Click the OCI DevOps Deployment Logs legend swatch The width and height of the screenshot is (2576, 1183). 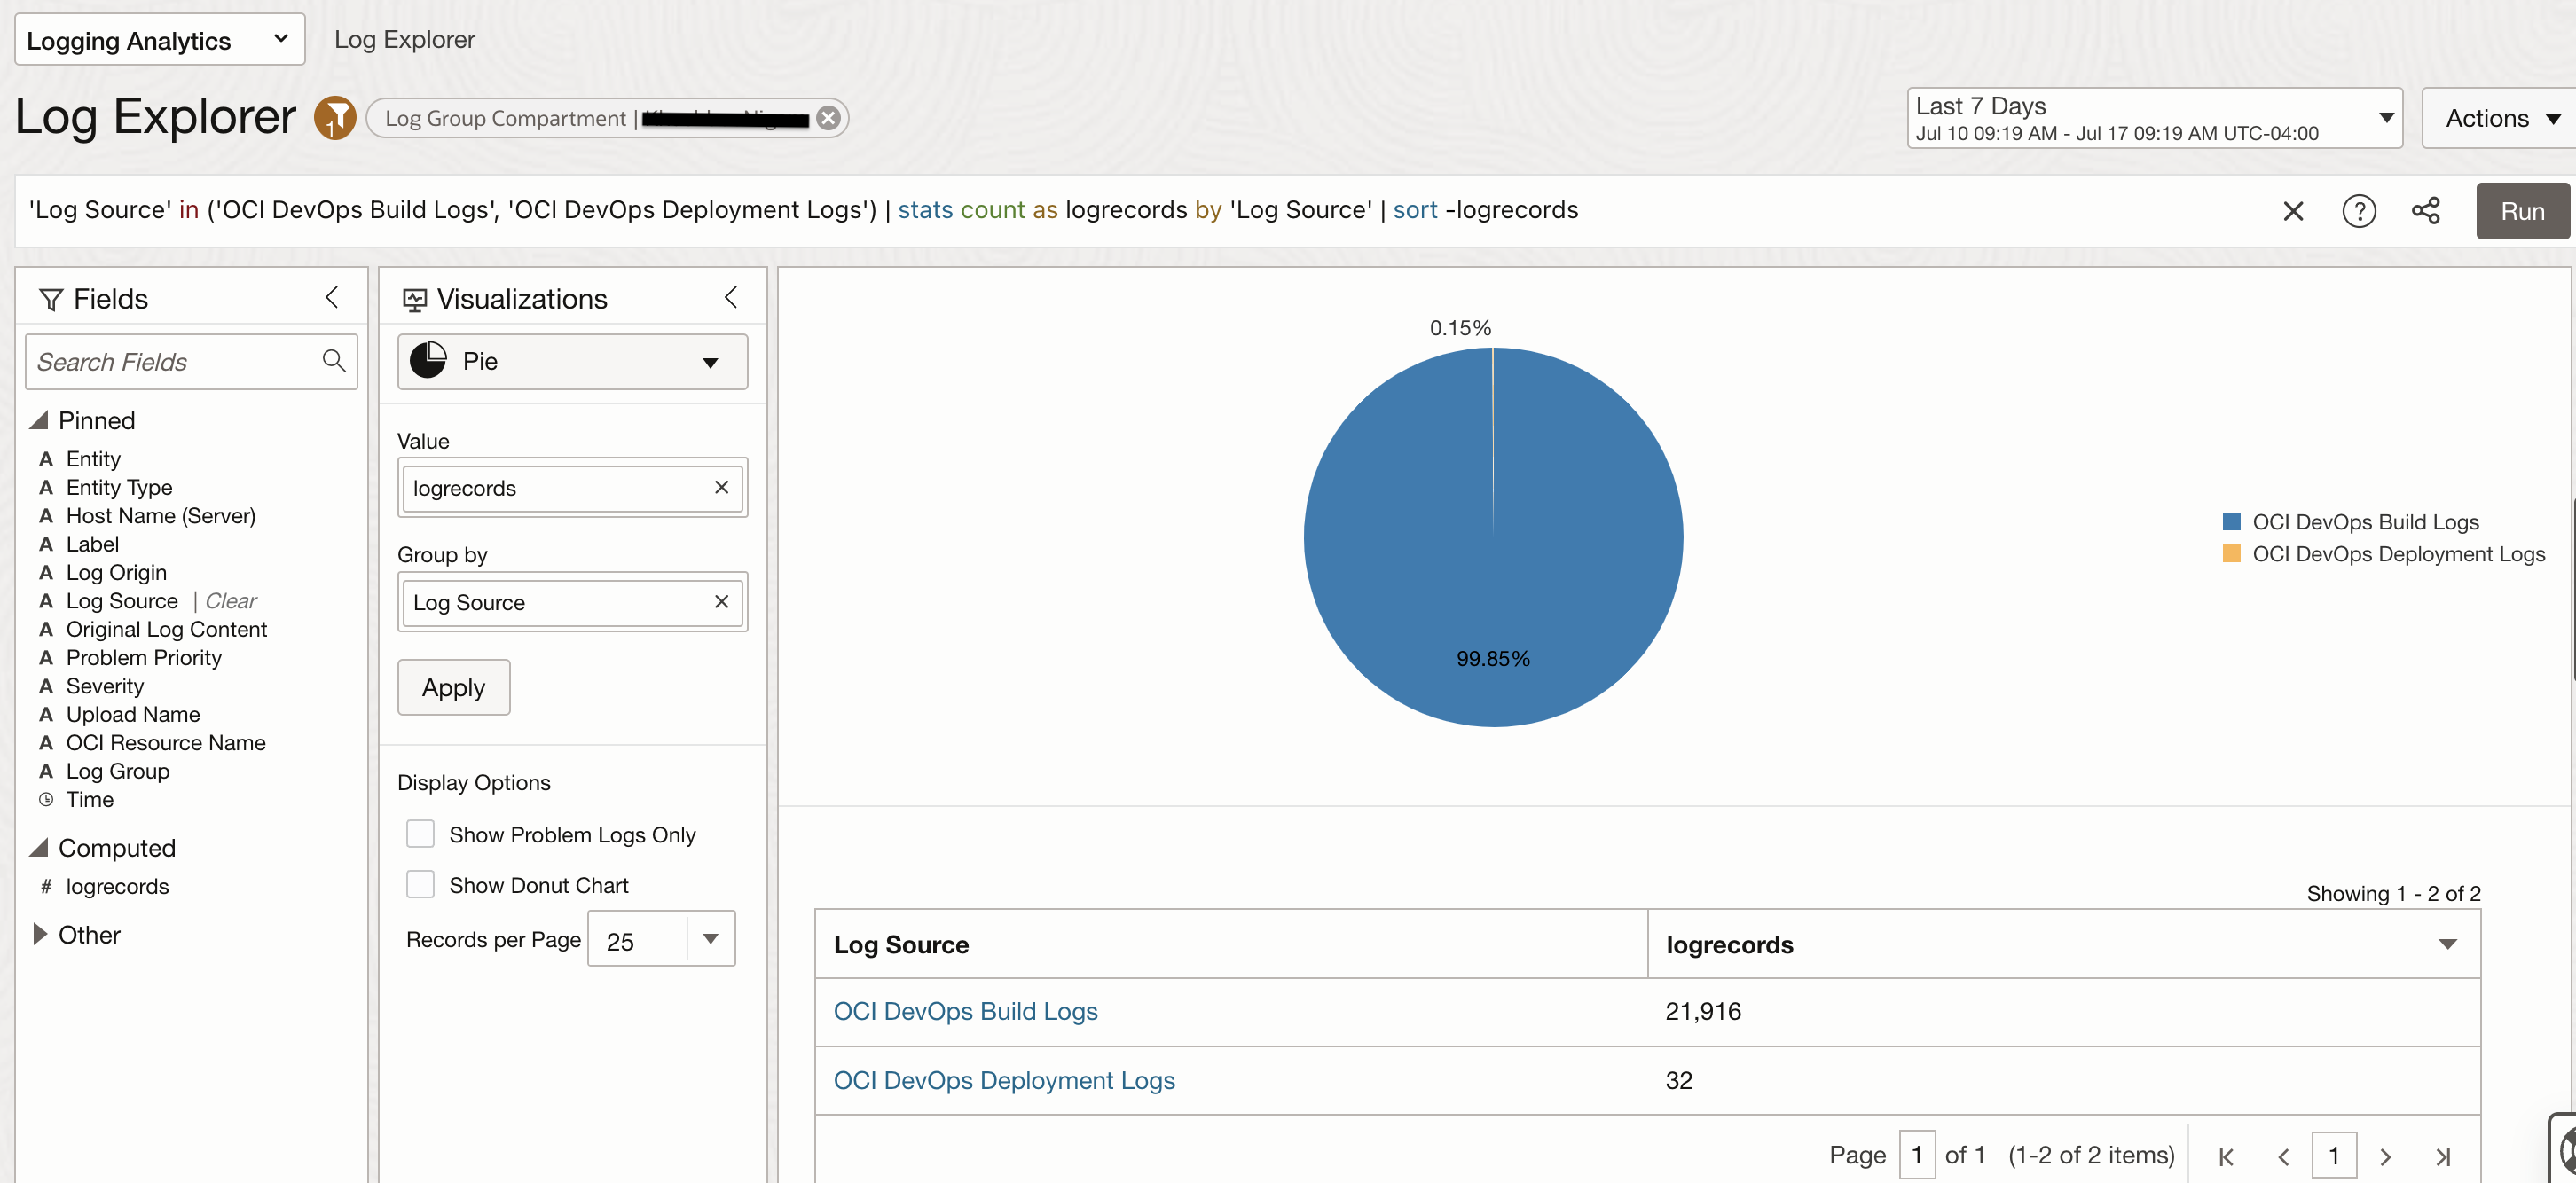coord(2231,554)
